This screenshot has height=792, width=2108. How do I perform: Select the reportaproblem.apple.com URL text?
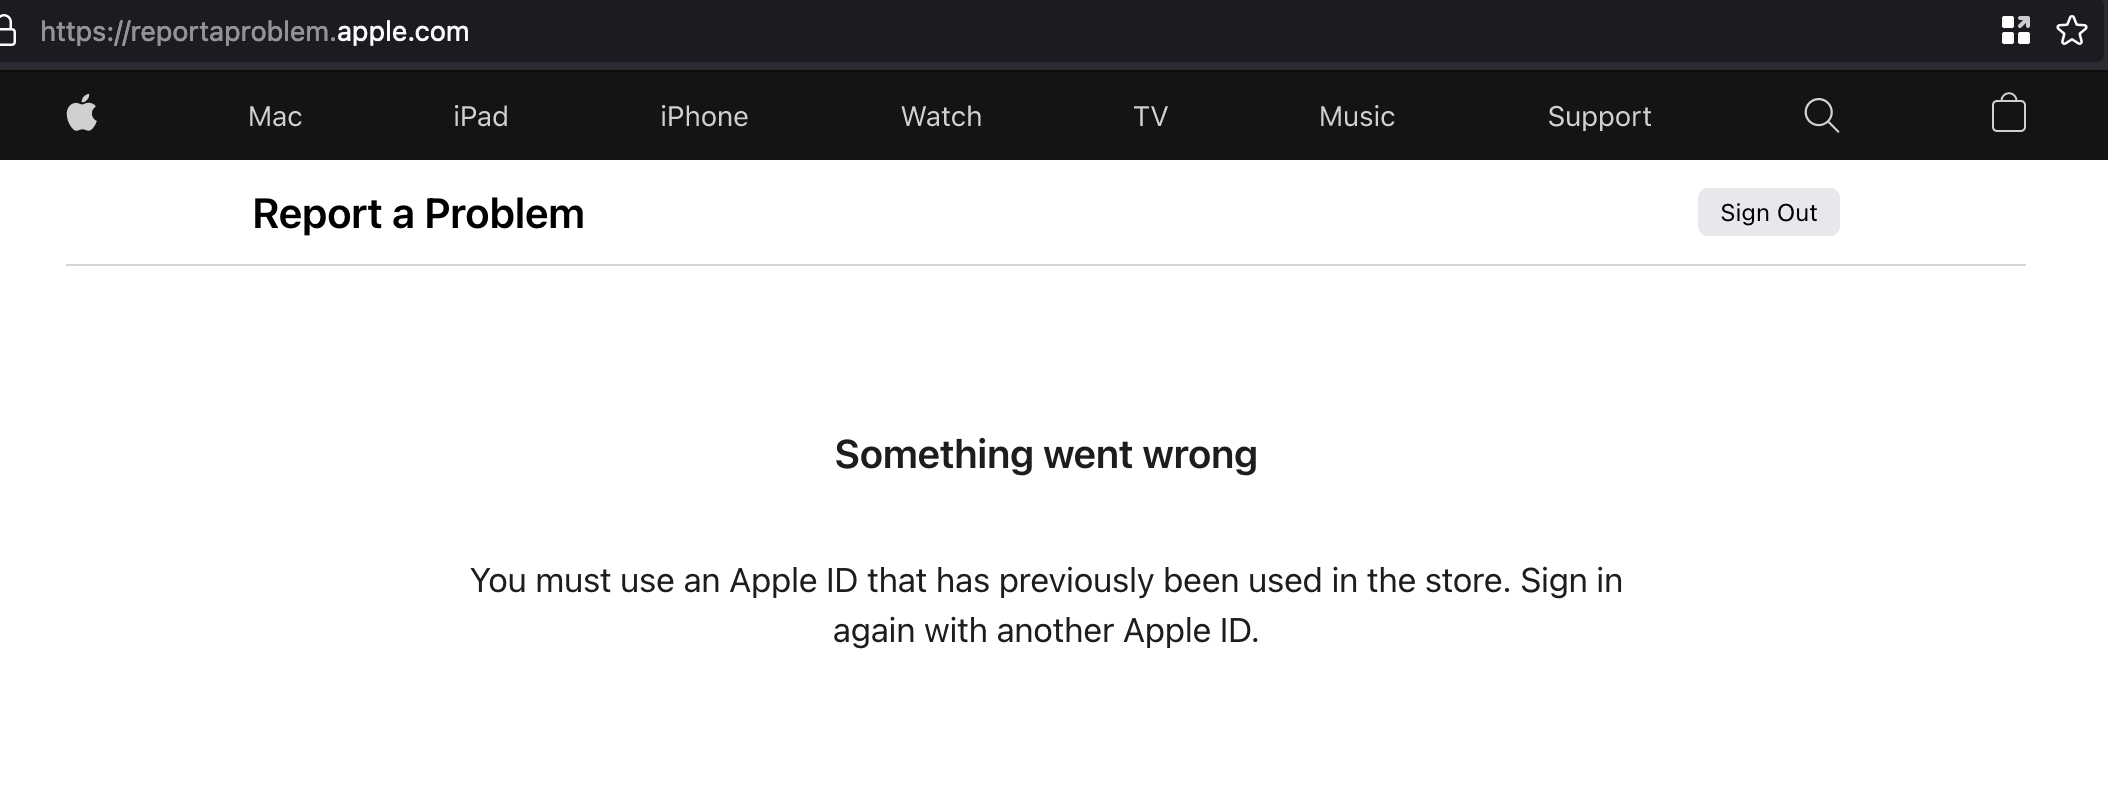[254, 30]
